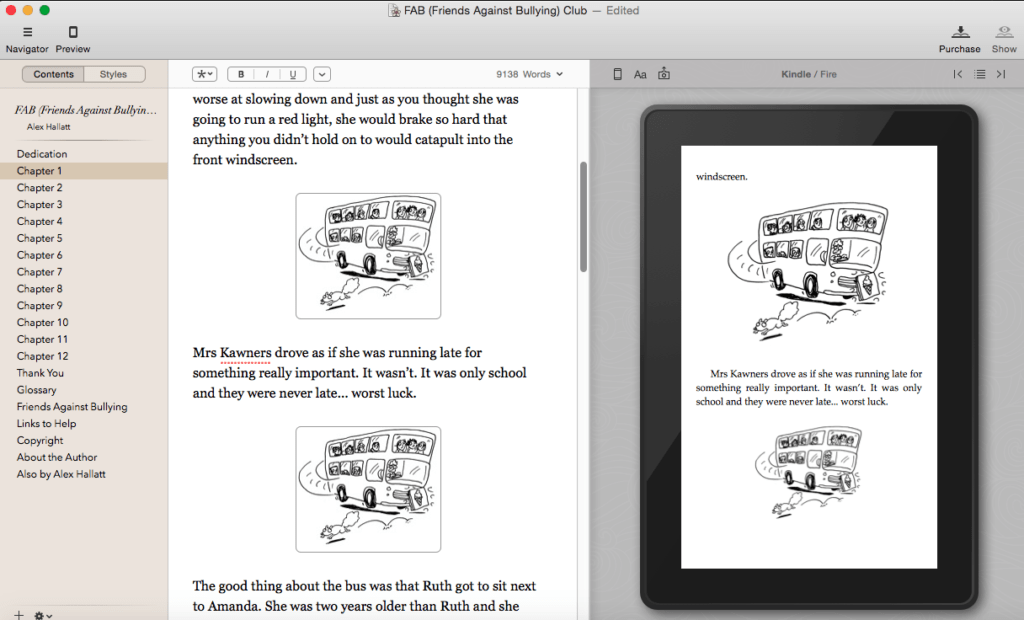Toggle bold formatting
This screenshot has width=1024, height=620.
241,74
